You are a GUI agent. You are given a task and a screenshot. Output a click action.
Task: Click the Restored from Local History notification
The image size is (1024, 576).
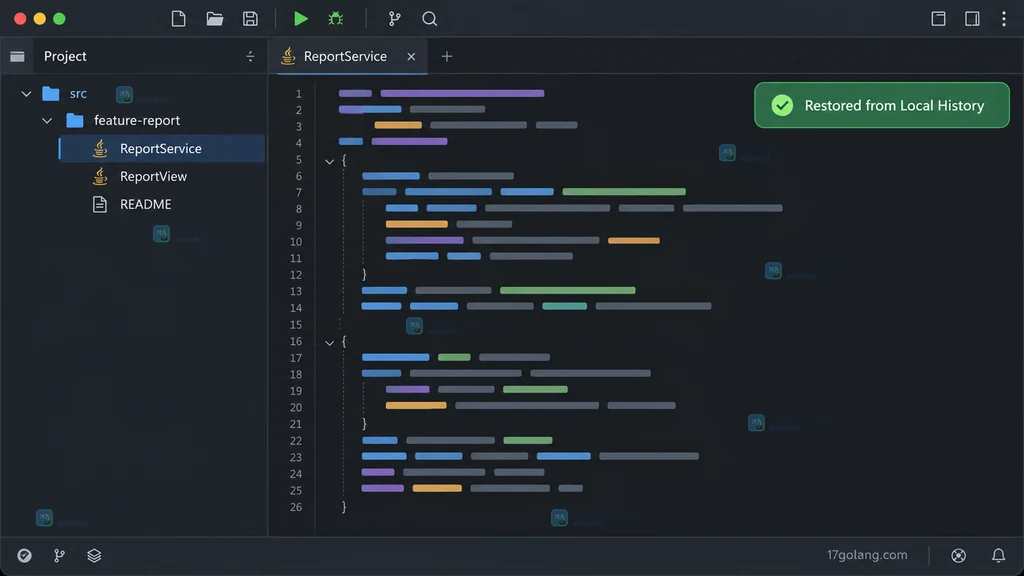pyautogui.click(x=882, y=105)
